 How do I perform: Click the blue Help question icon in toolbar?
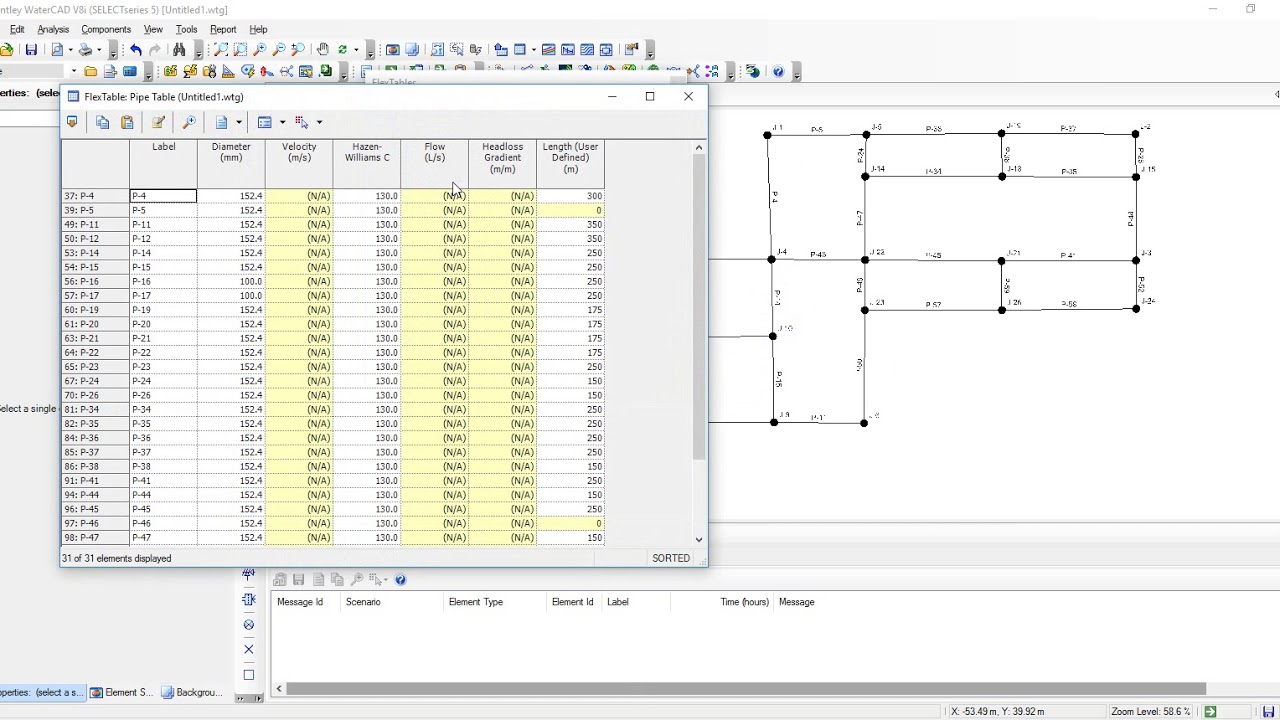point(778,72)
